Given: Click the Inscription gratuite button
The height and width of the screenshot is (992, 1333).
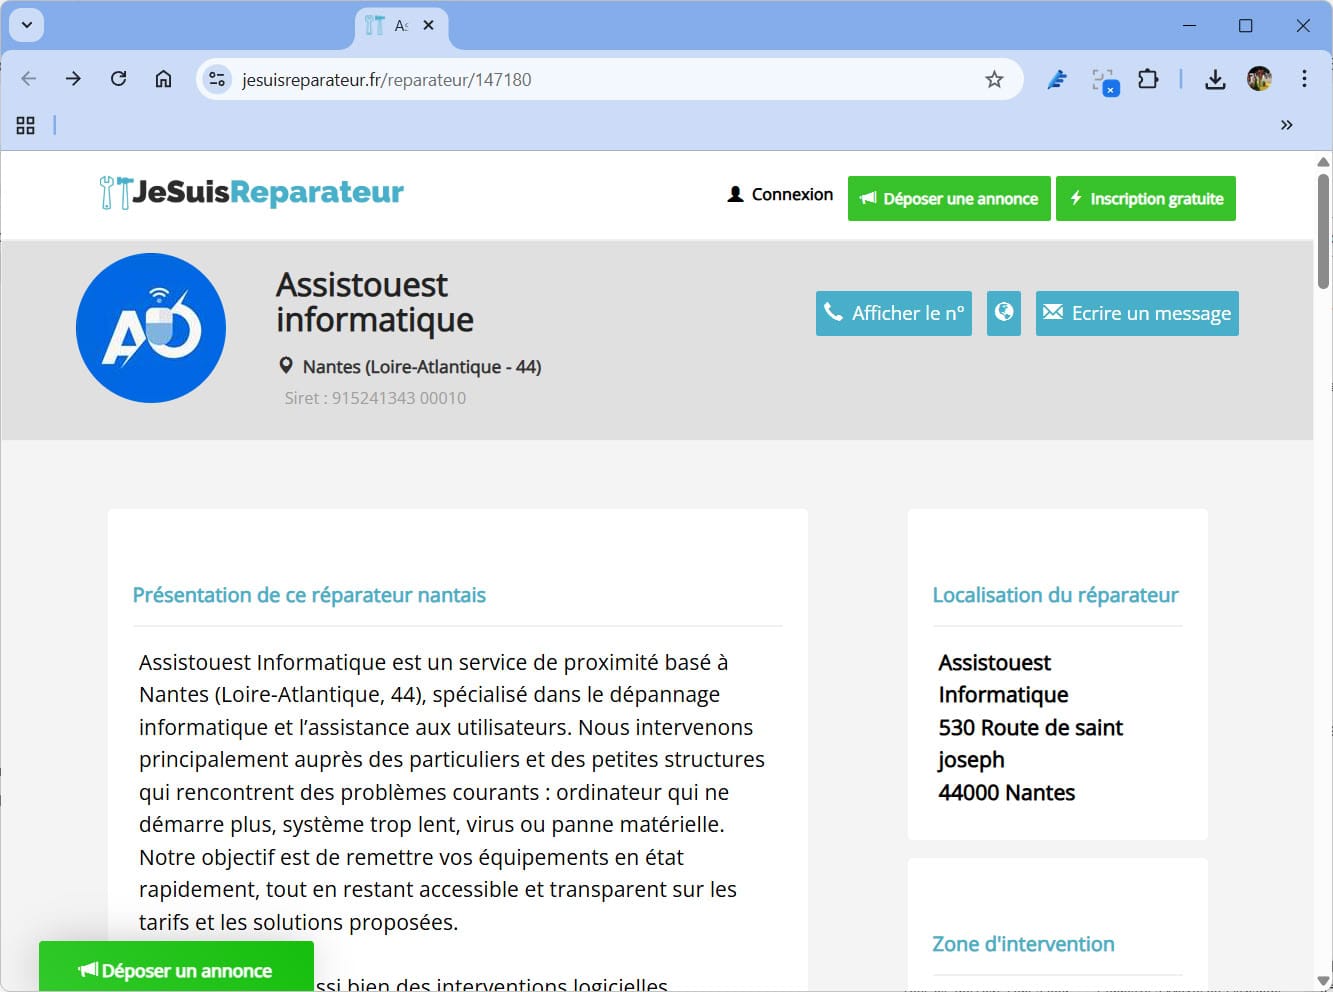Looking at the screenshot, I should [1146, 198].
